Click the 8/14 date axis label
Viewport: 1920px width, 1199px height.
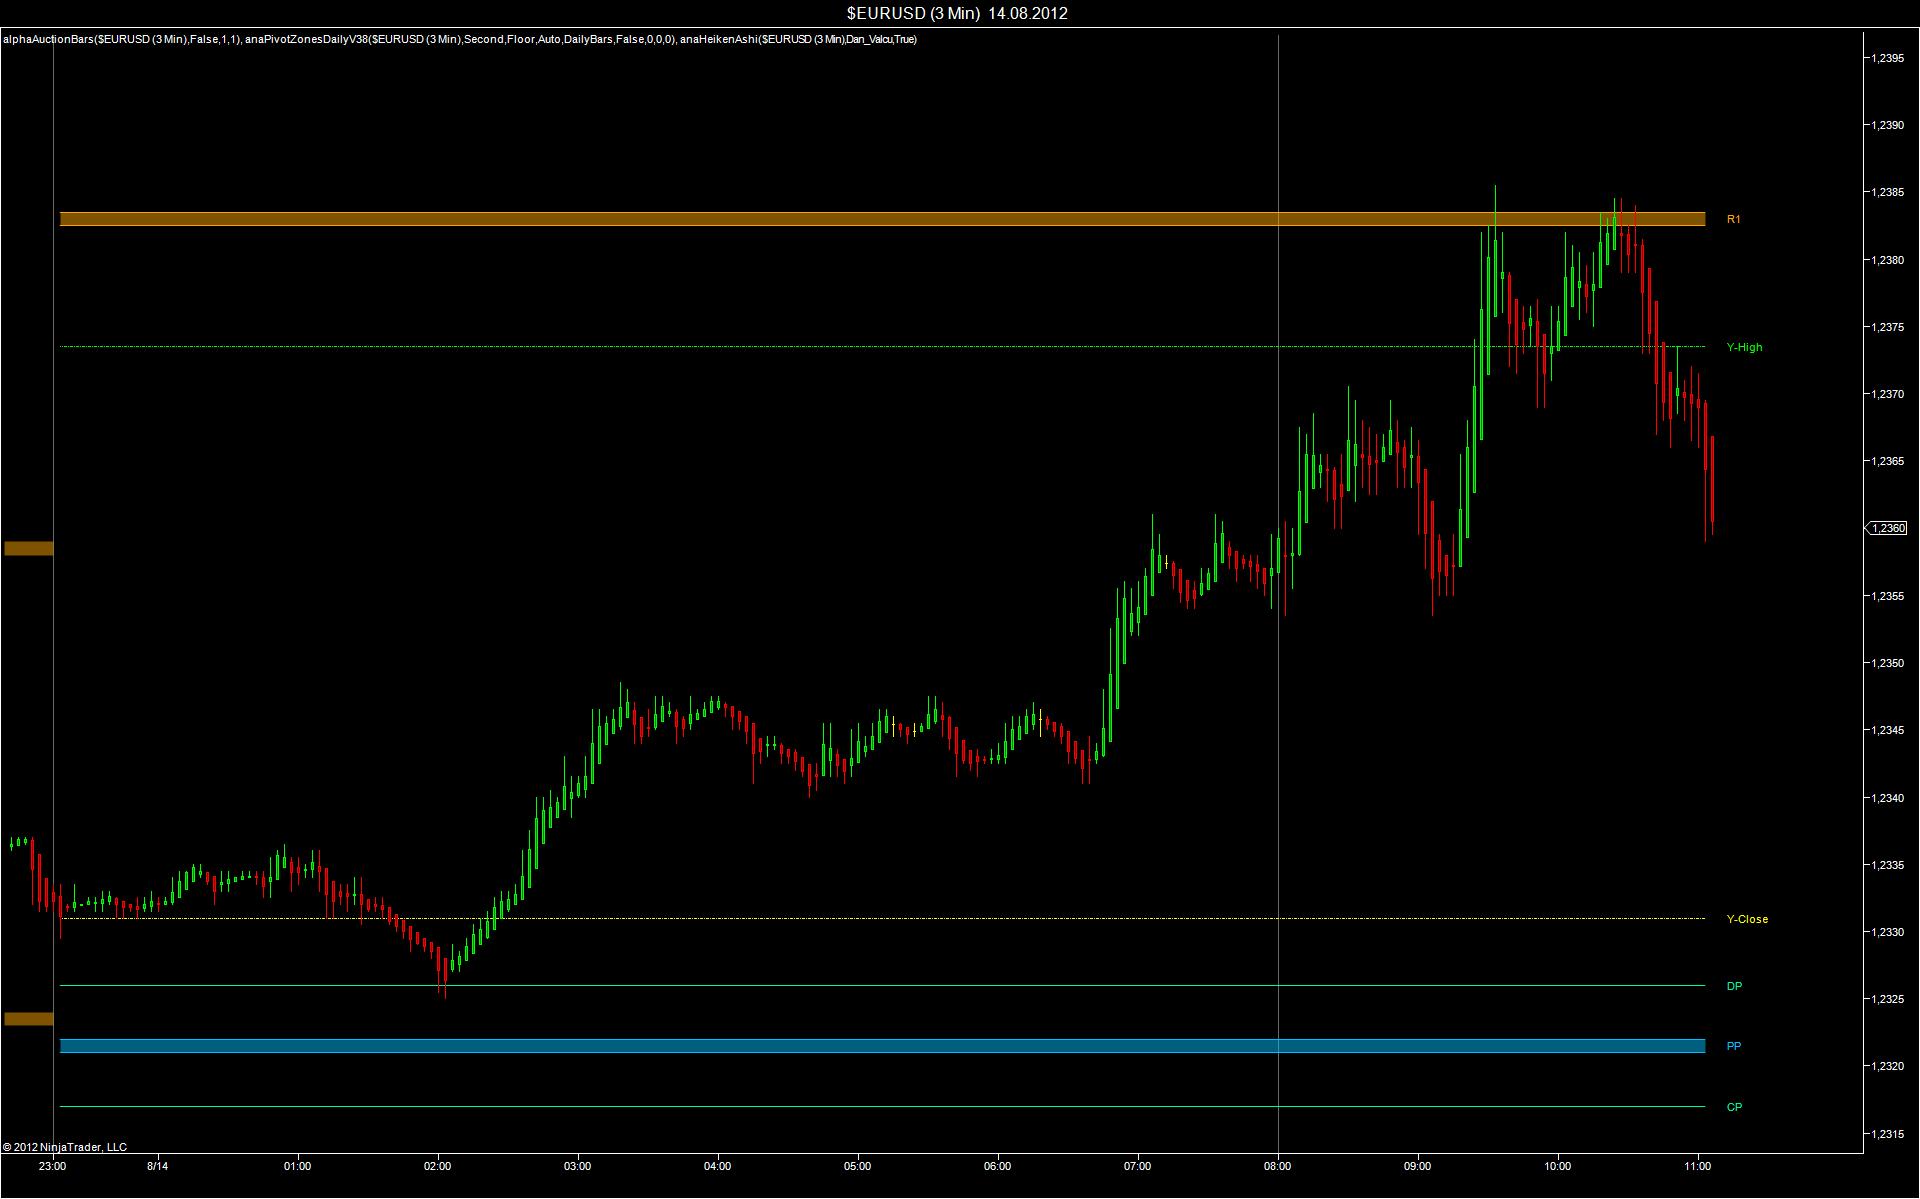tap(158, 1166)
